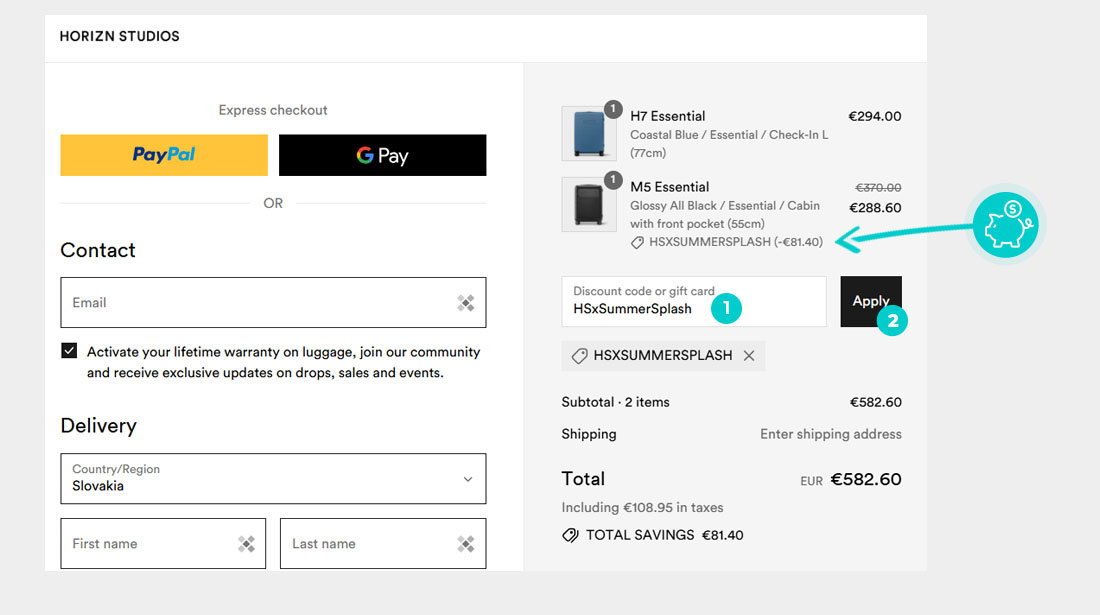The image size is (1100, 615).
Task: Click the piggy bank savings icon
Action: 1006,224
